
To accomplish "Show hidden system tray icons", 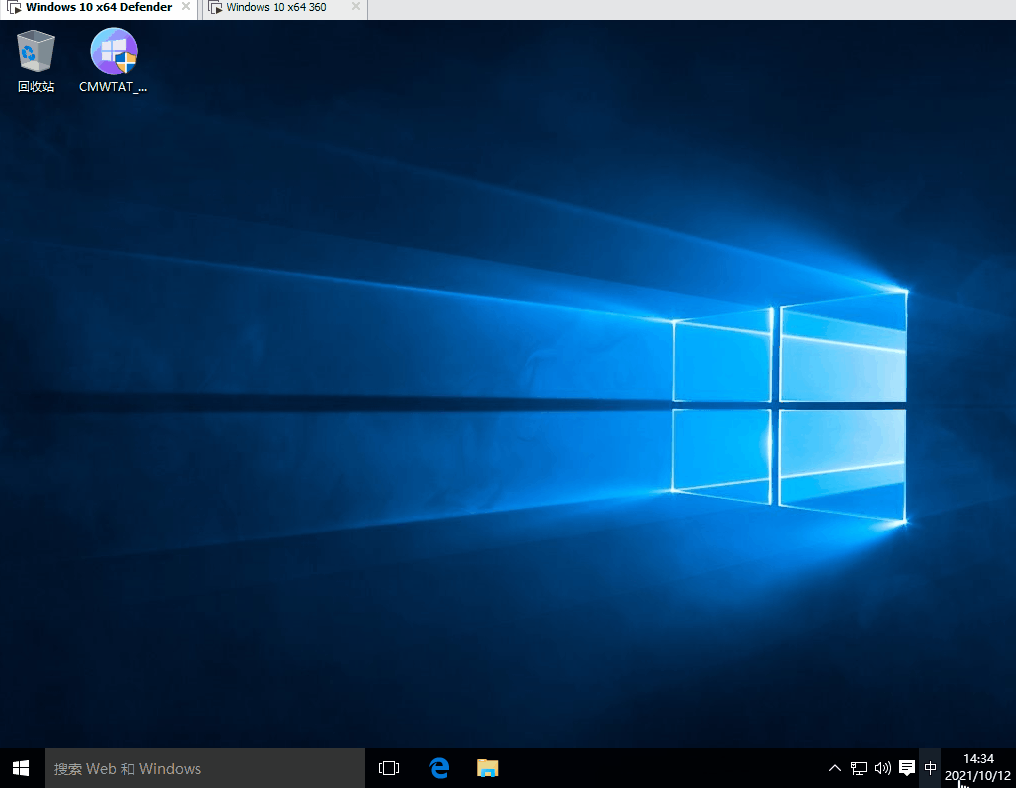I will click(835, 769).
